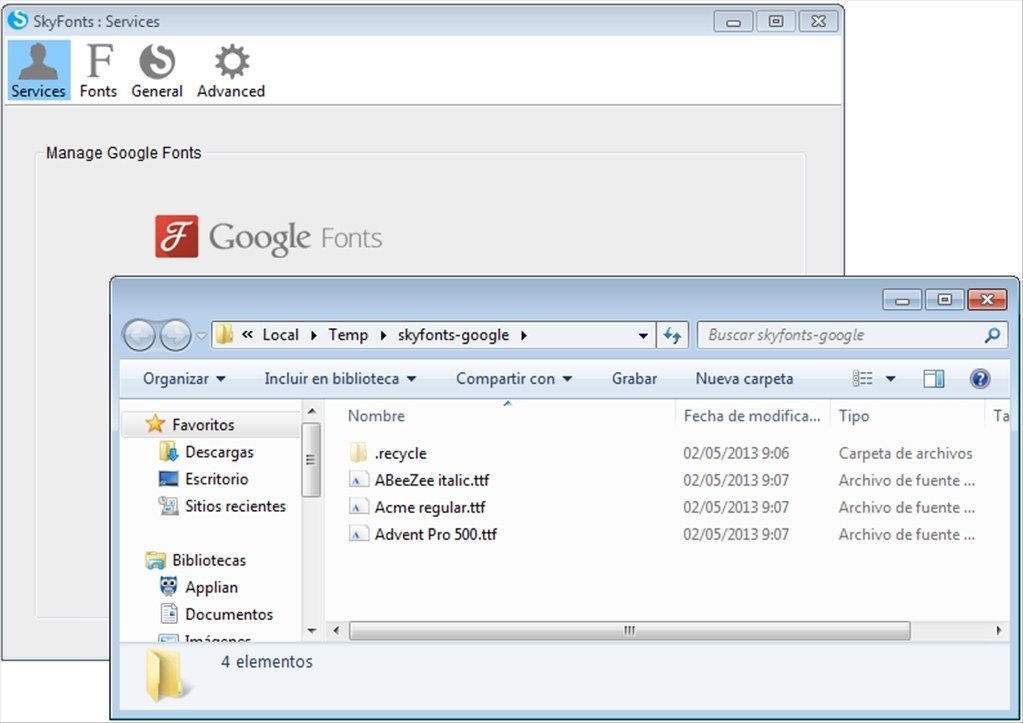Click the change view icon
Viewport: 1023px width, 723px height.
(x=863, y=378)
